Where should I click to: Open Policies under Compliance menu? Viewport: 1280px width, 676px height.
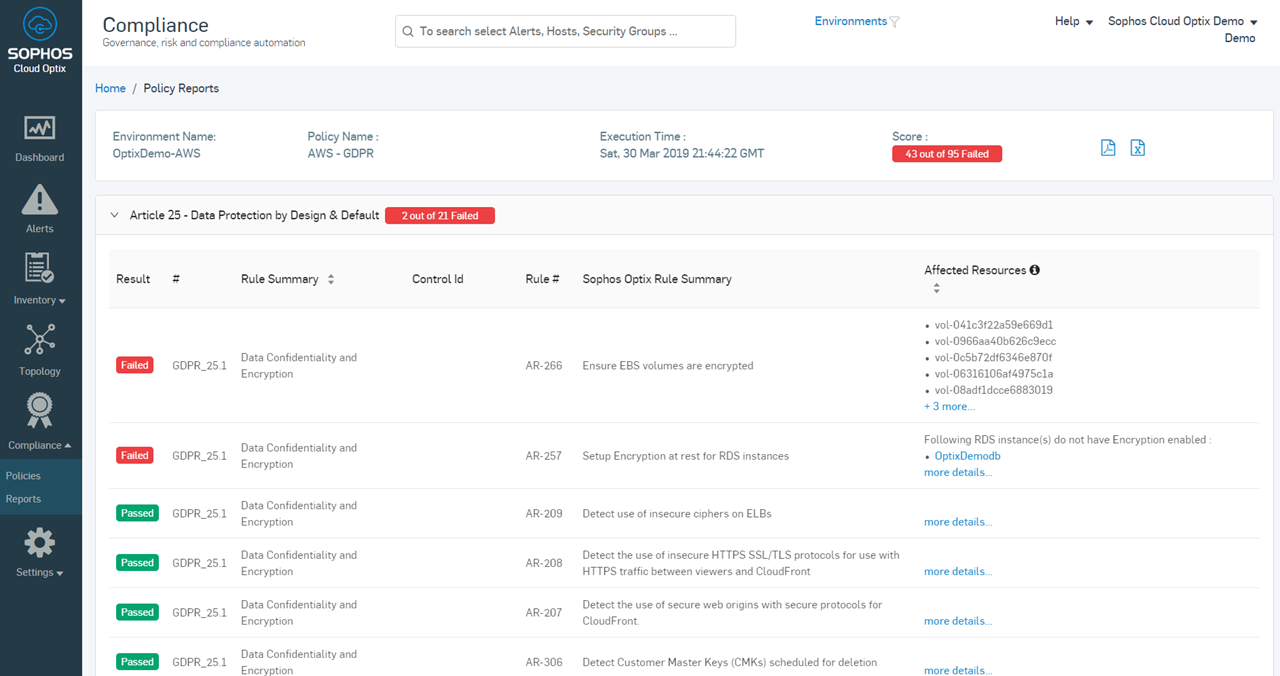point(24,476)
